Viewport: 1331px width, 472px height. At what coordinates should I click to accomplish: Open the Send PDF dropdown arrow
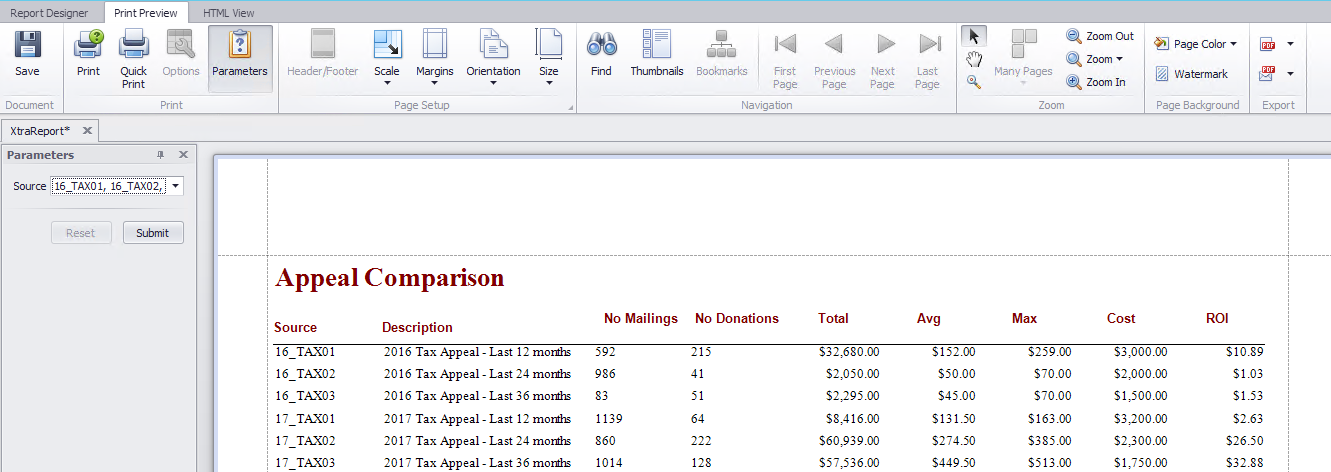[1290, 74]
